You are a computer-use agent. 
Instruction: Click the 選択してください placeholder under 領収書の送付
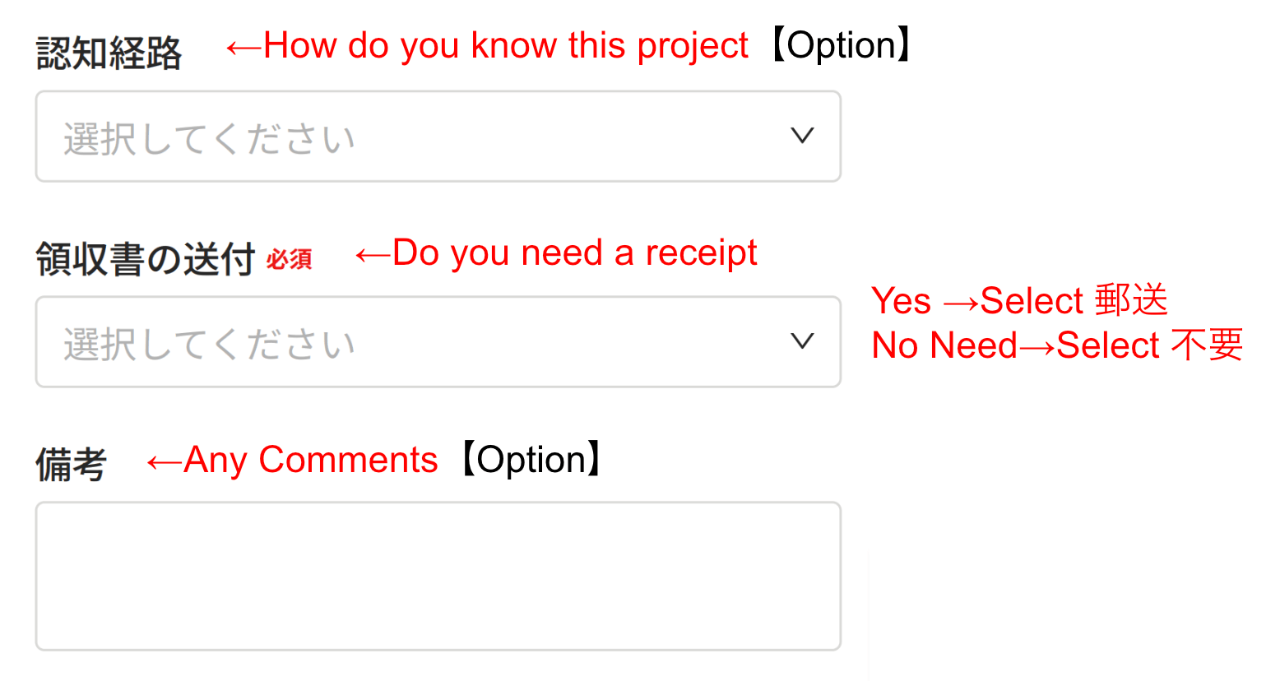click(209, 343)
